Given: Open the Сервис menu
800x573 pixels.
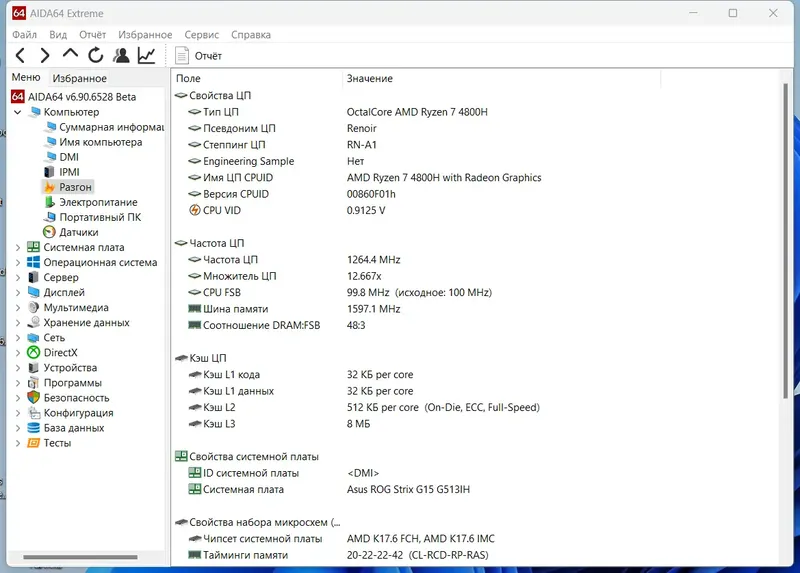Looking at the screenshot, I should tap(202, 35).
